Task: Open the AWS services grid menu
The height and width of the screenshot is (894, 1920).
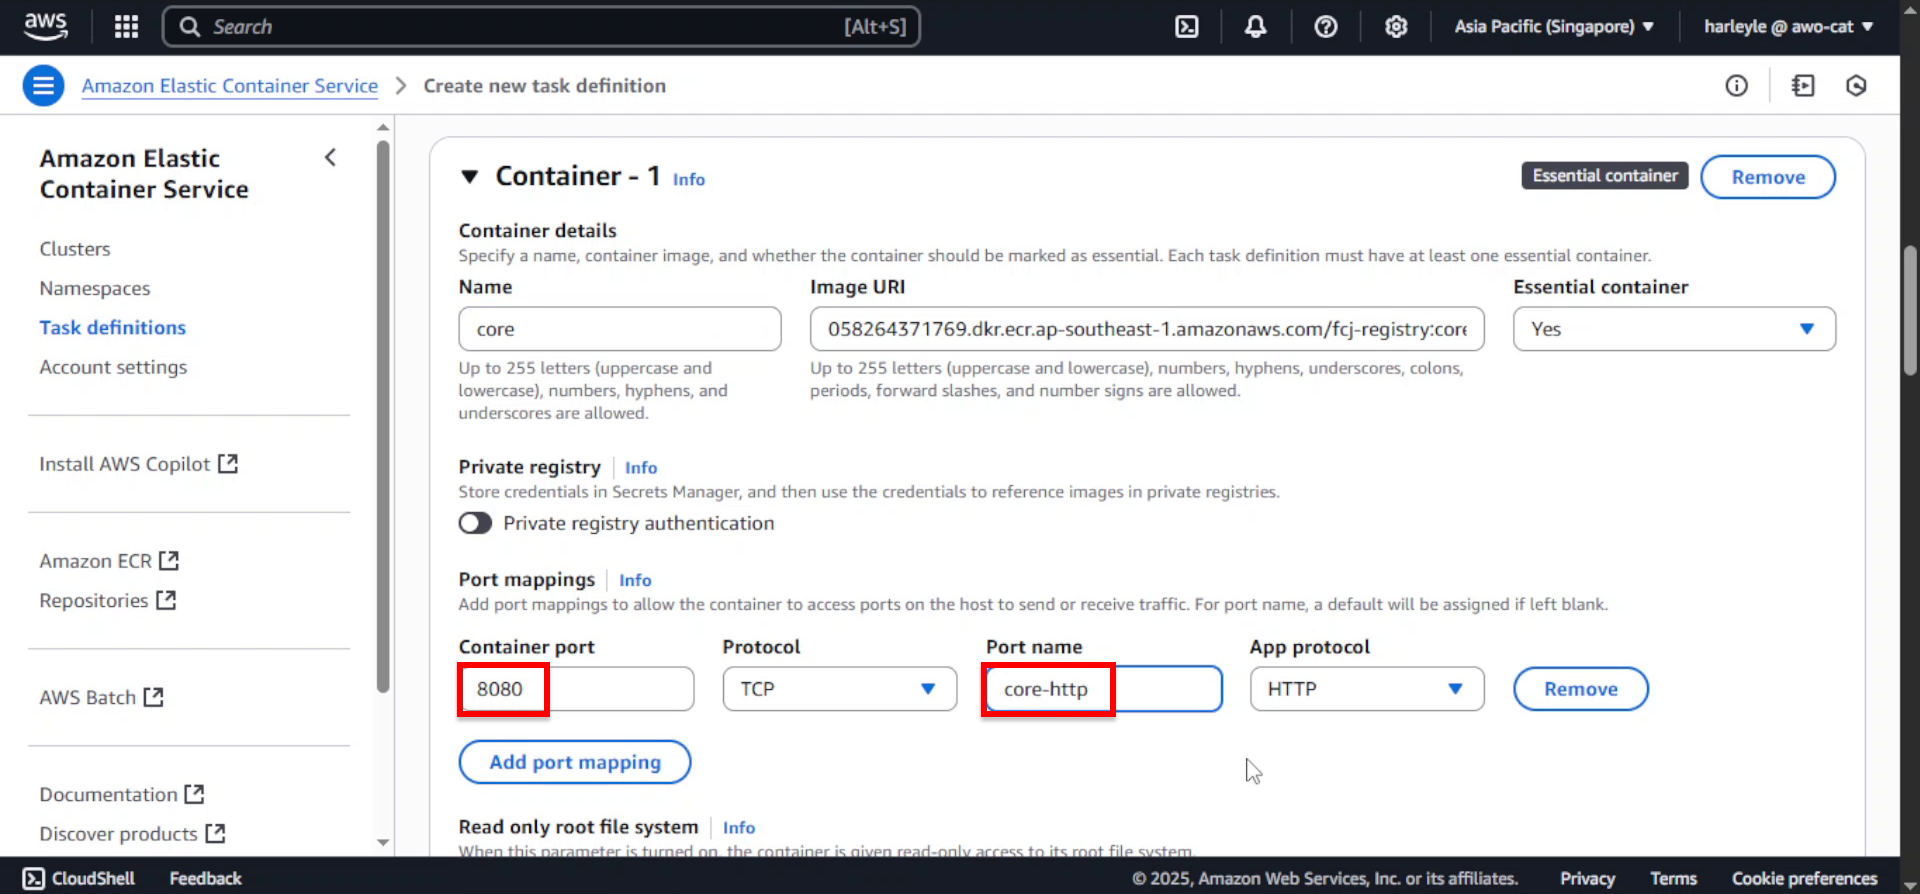Action: click(x=126, y=26)
